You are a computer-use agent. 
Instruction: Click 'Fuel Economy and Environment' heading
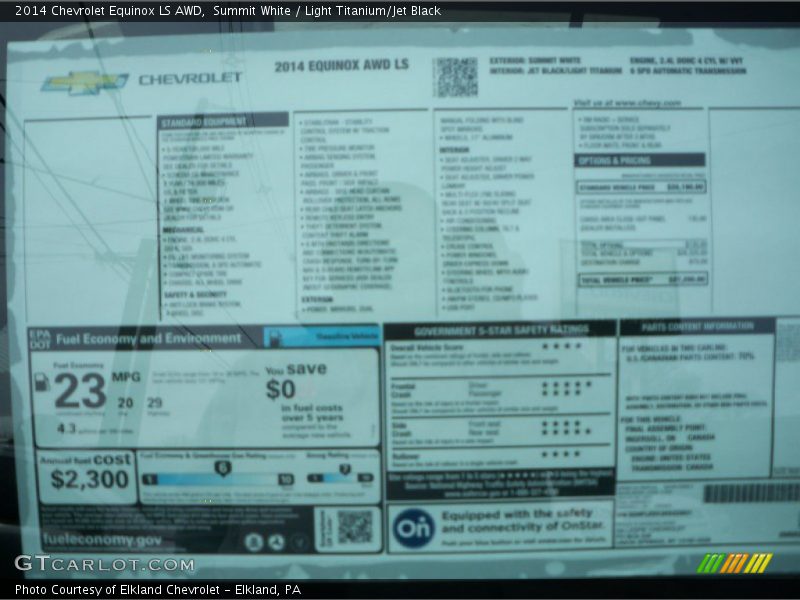(148, 339)
